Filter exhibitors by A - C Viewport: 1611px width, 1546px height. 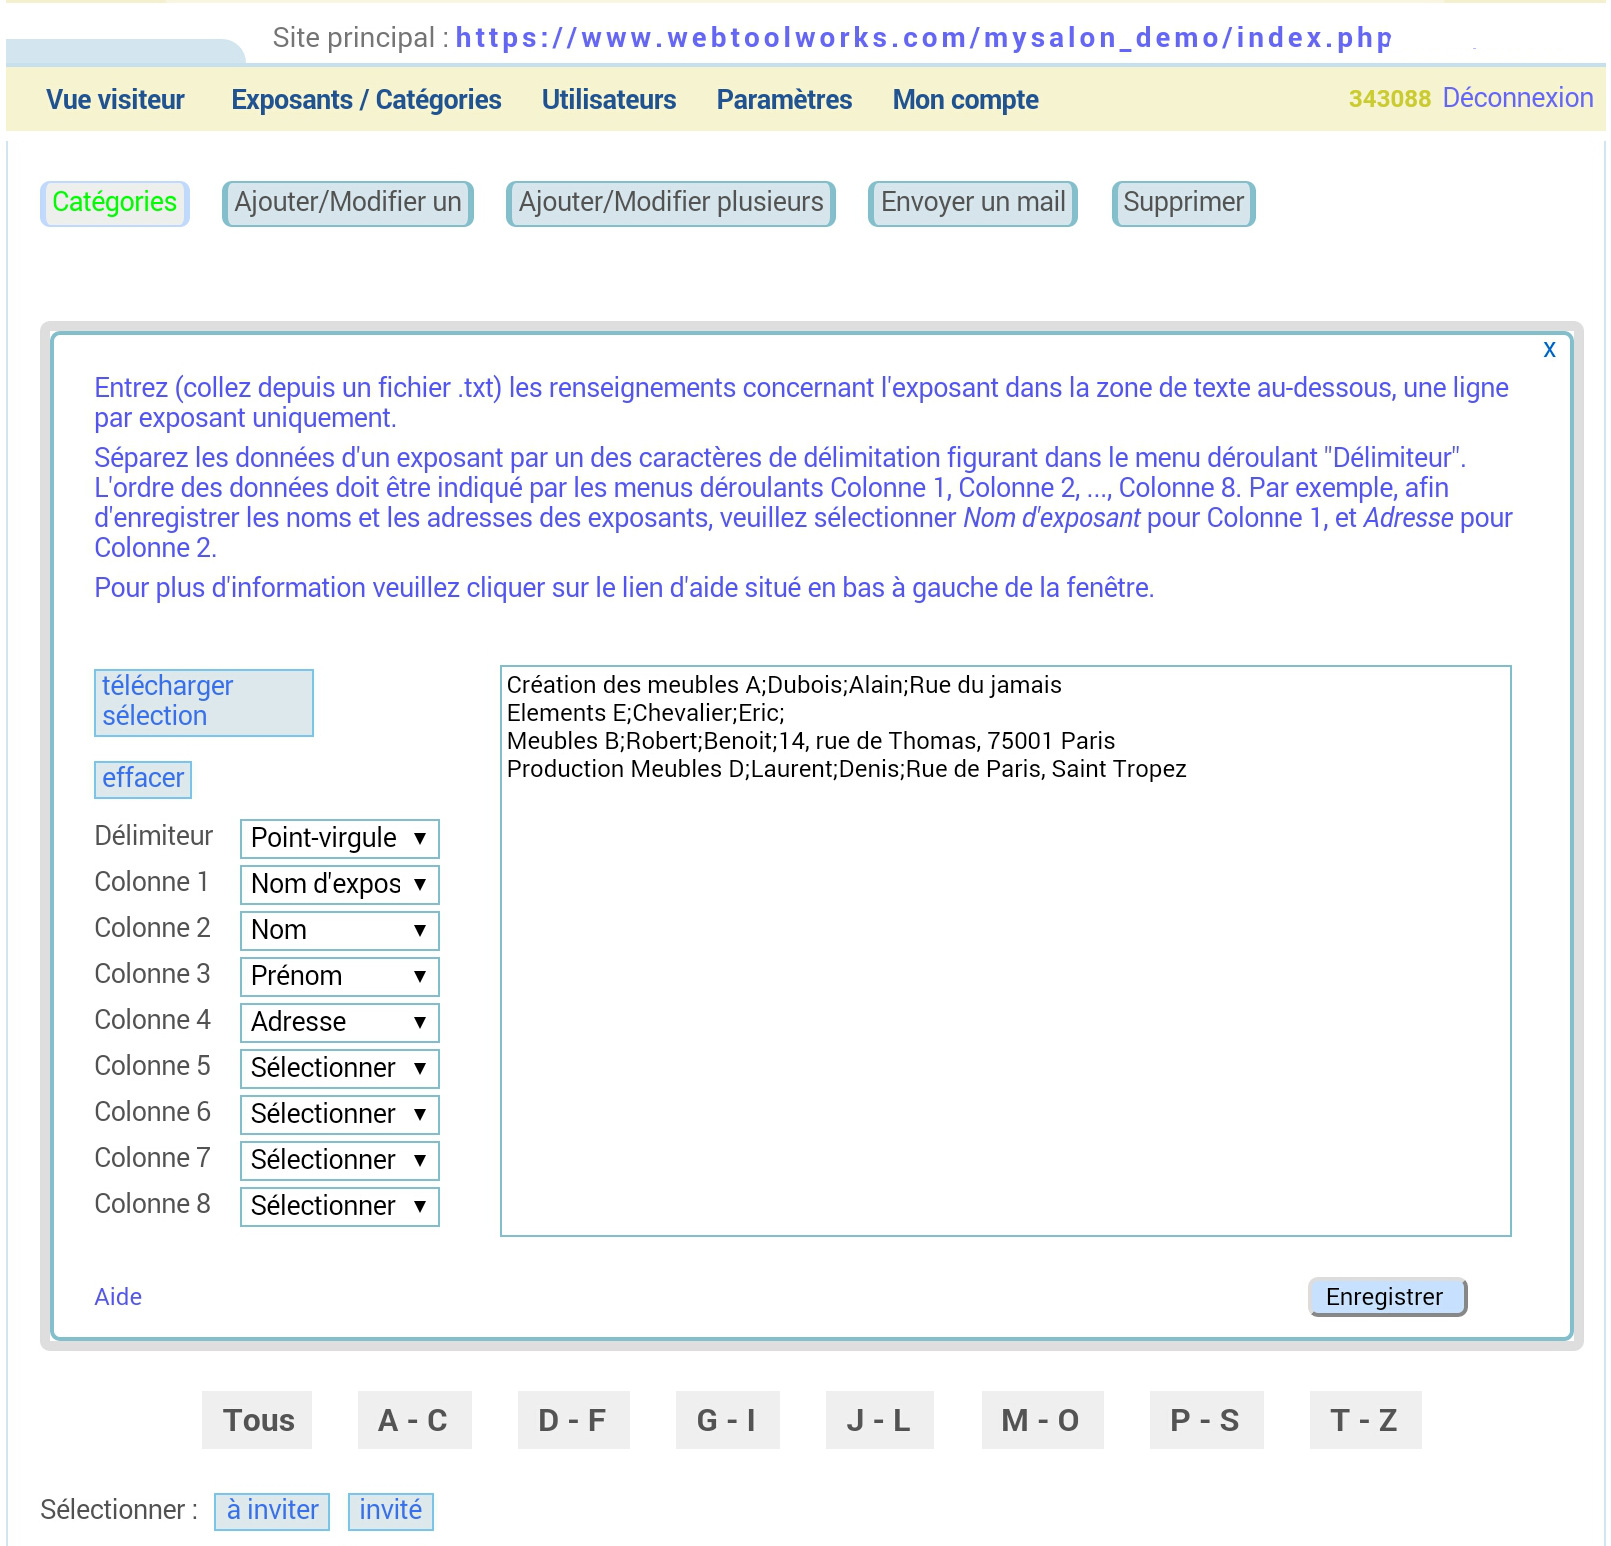pyautogui.click(x=414, y=1420)
